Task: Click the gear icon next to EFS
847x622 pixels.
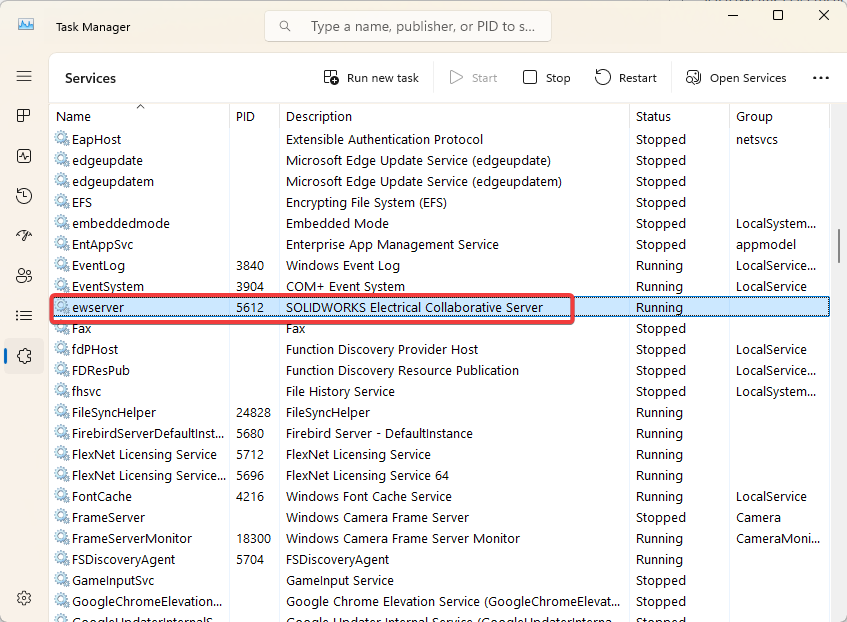Action: click(62, 202)
